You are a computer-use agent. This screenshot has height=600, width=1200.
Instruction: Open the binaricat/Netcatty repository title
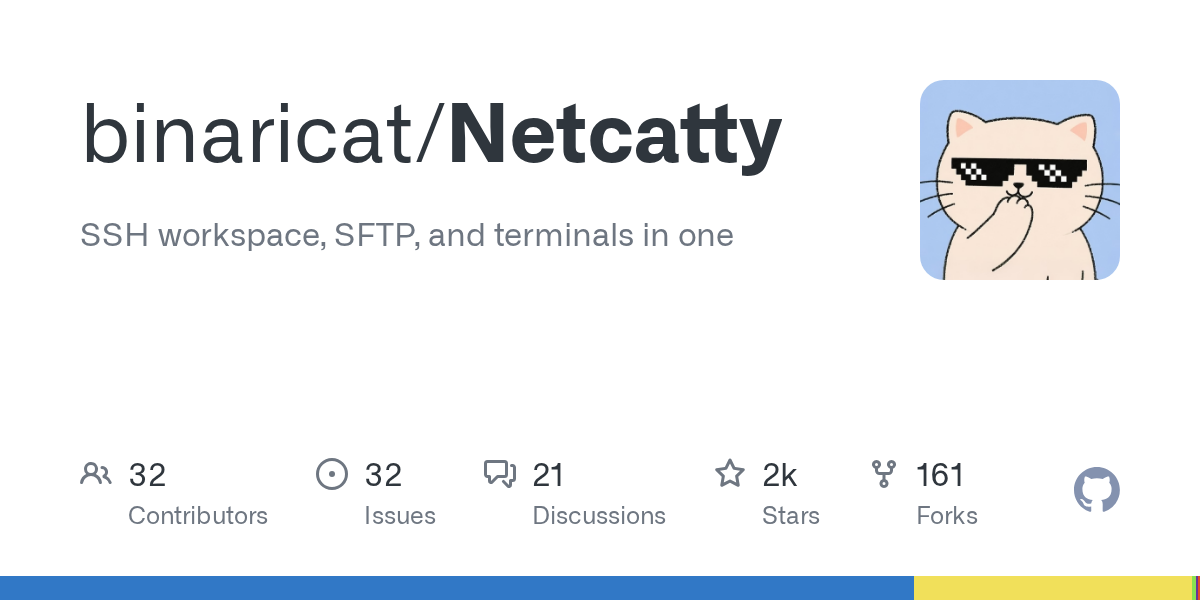(431, 134)
